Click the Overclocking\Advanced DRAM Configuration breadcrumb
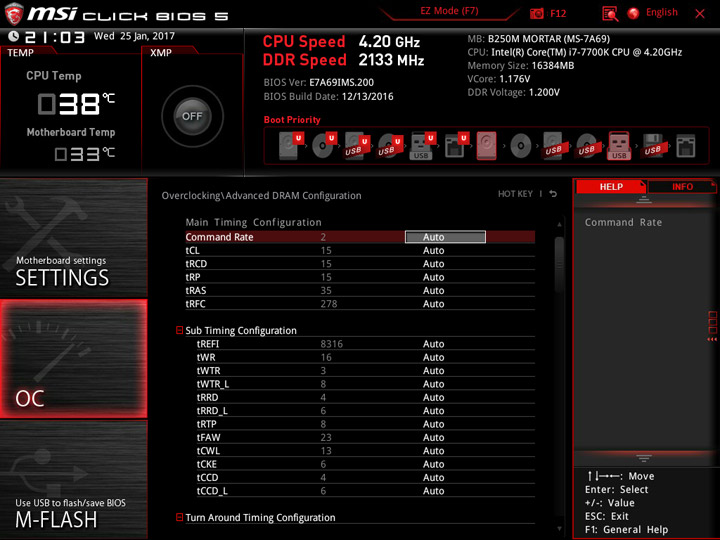This screenshot has width=720, height=540. pos(261,196)
